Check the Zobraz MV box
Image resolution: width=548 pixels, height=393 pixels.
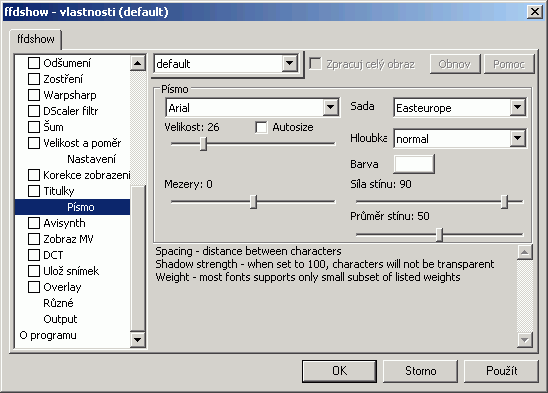click(x=34, y=239)
